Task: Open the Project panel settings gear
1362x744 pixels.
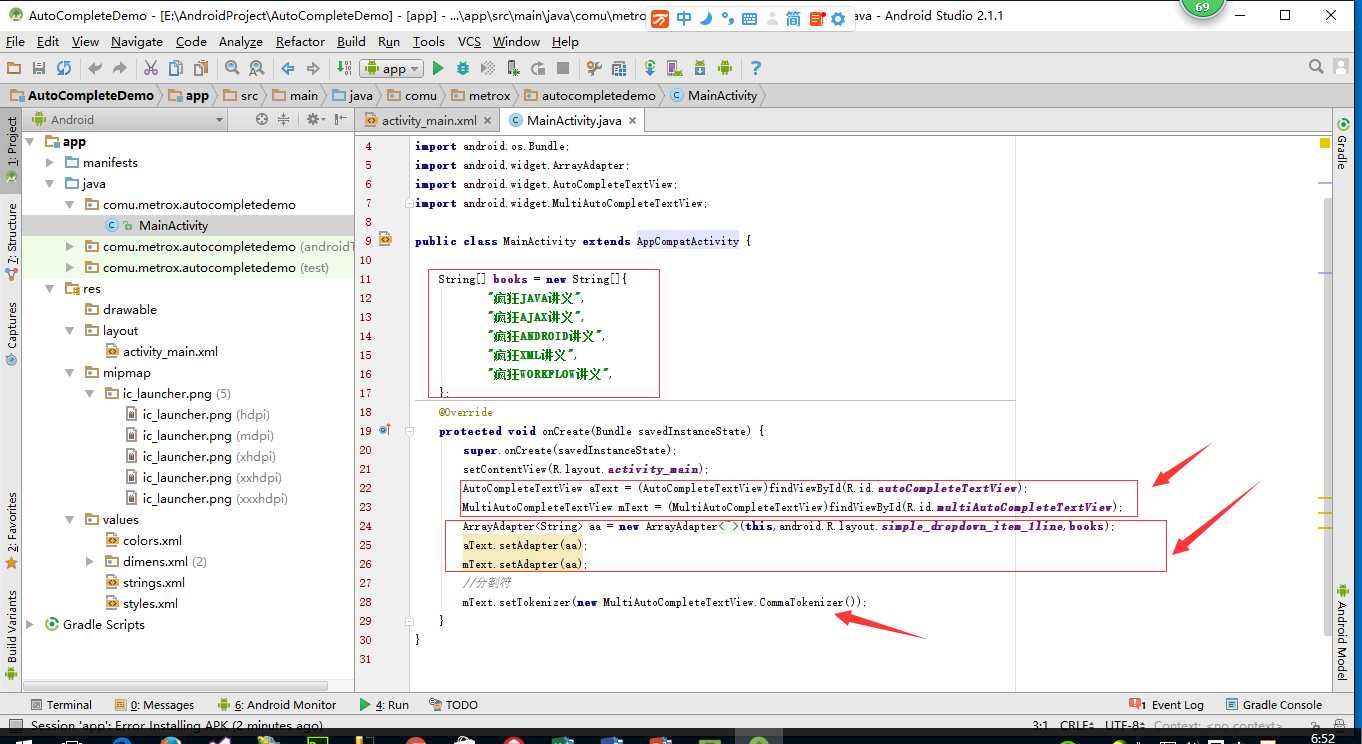Action: 315,119
